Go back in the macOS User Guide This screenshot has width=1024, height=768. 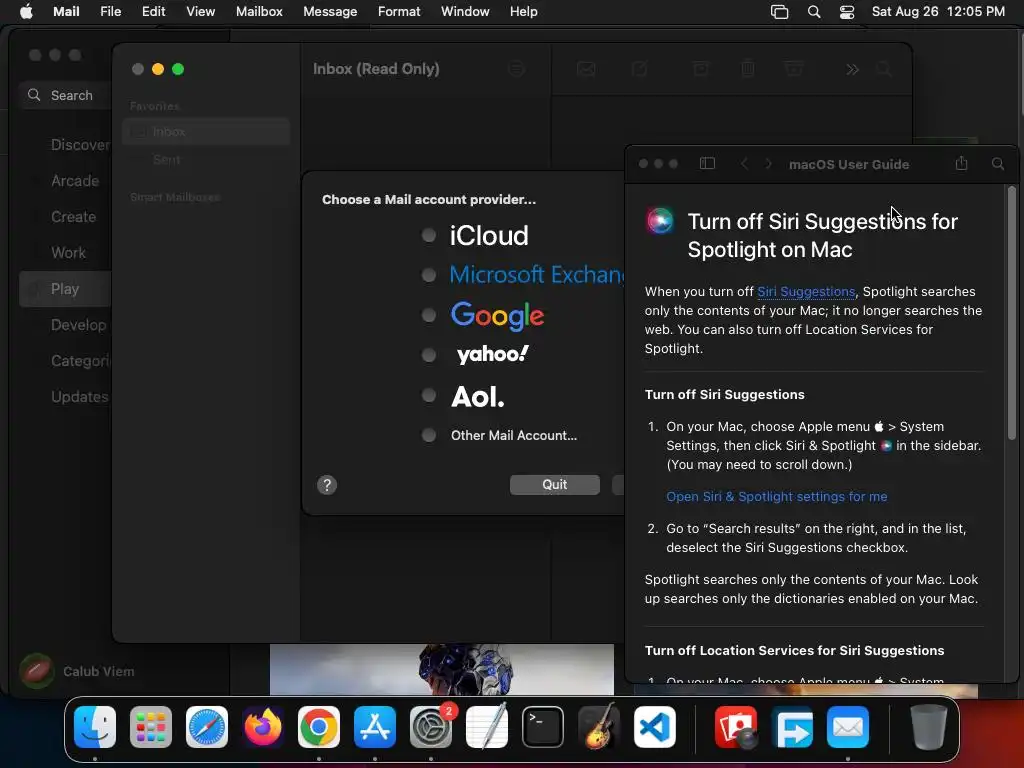pyautogui.click(x=744, y=164)
